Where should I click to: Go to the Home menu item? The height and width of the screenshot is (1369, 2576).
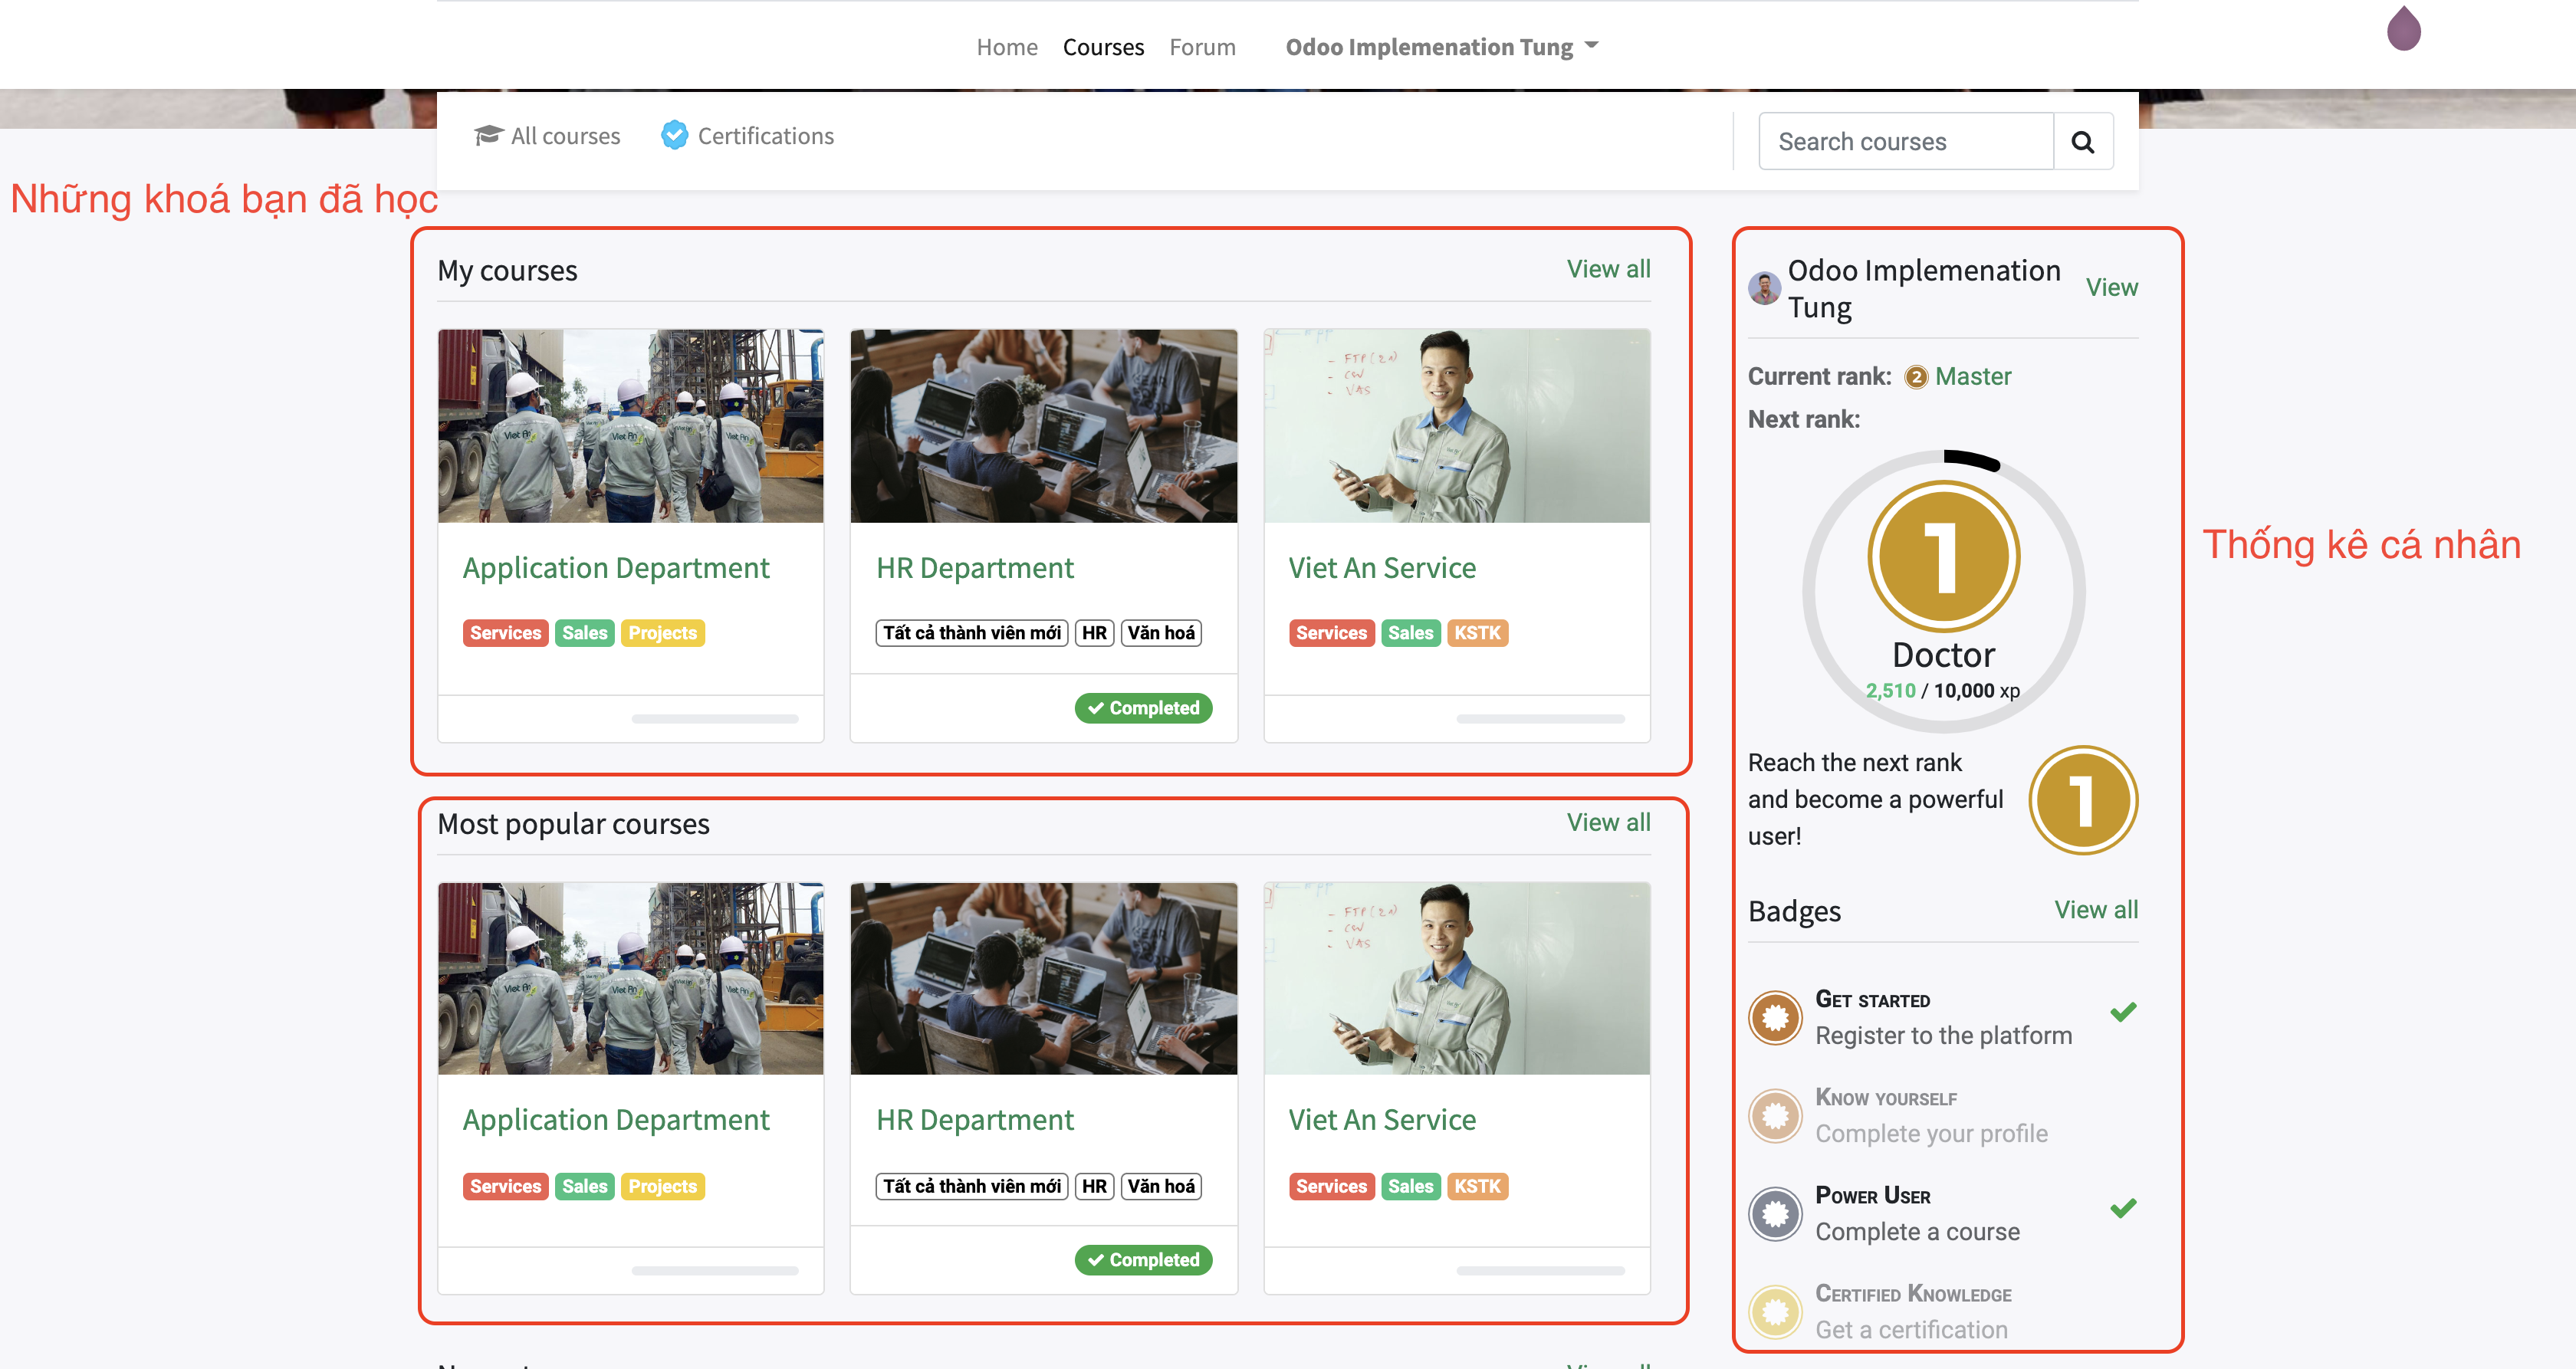pyautogui.click(x=1006, y=47)
